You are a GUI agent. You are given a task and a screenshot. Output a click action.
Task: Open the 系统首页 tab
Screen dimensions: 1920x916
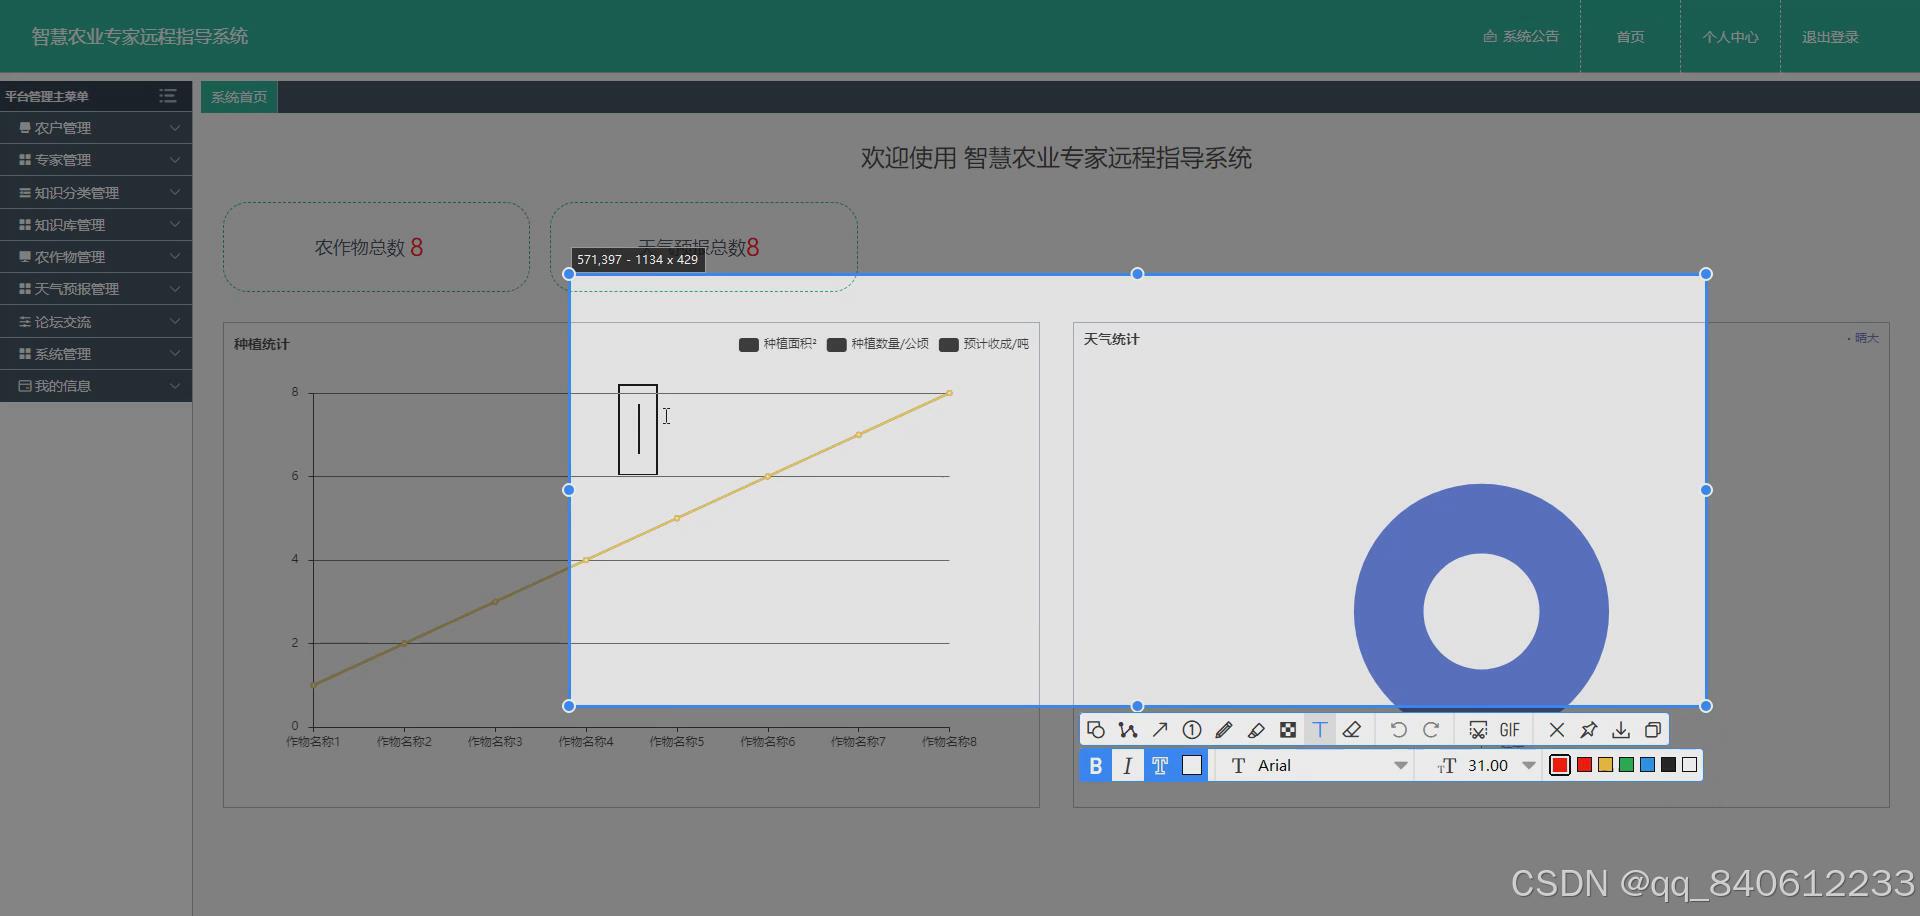239,97
